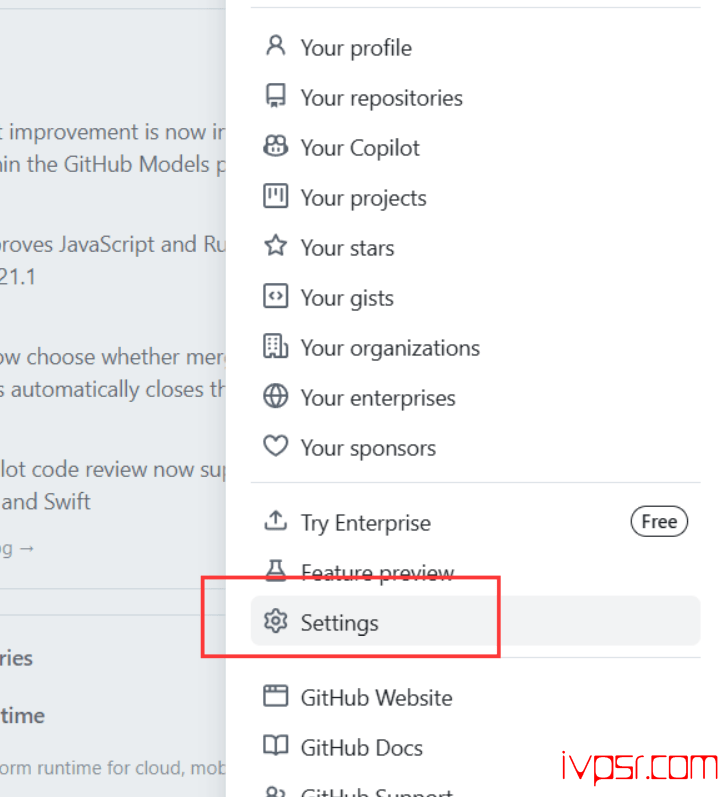Open the Your profile menu item
Viewport: 727px width, 797px height.
[x=356, y=48]
